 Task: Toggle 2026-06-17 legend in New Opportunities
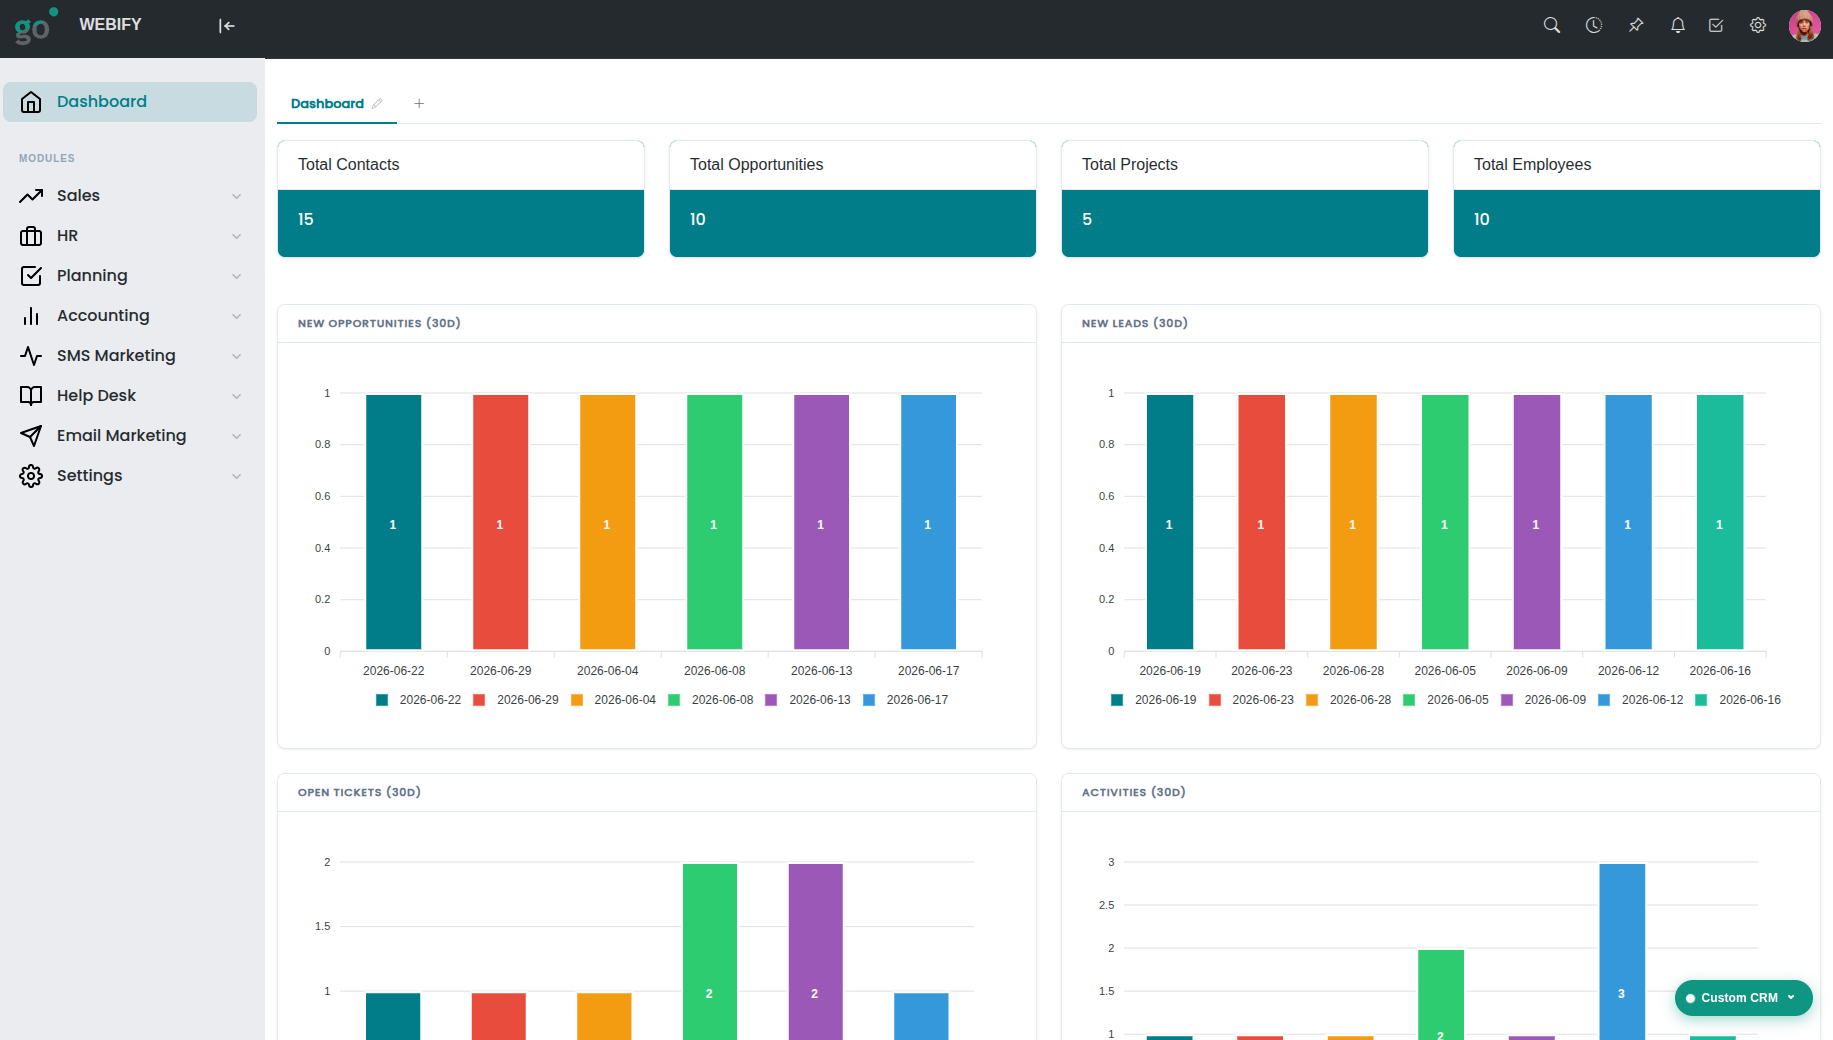[x=906, y=700]
